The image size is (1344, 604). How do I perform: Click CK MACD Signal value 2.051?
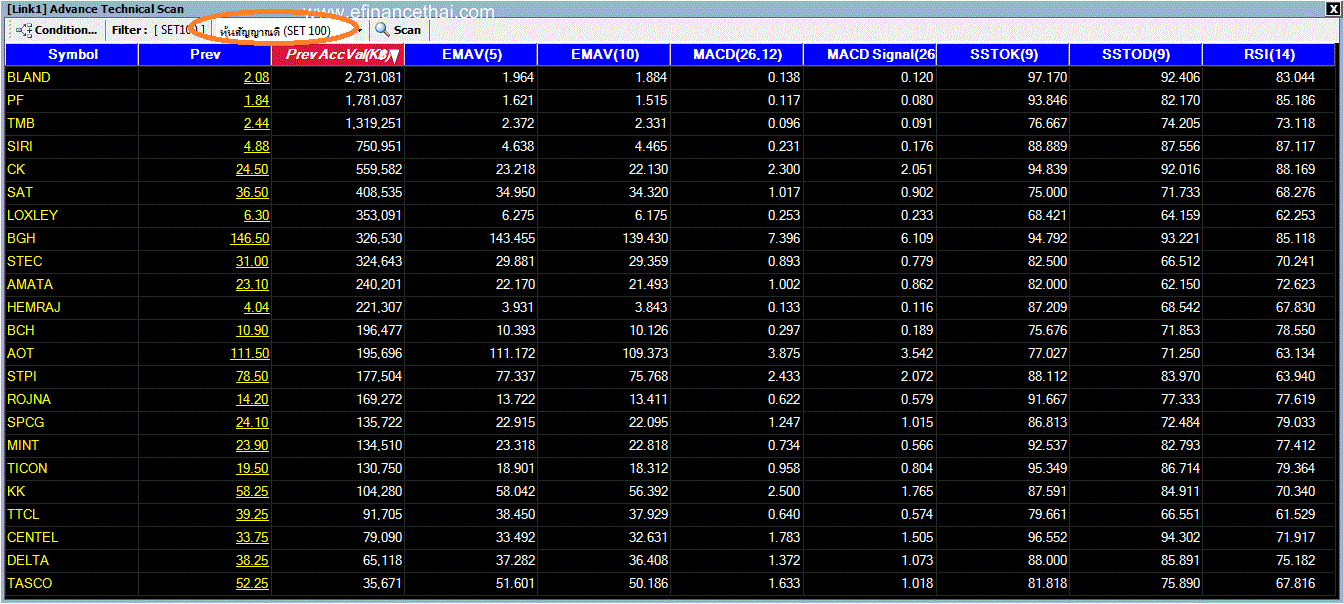pos(917,169)
